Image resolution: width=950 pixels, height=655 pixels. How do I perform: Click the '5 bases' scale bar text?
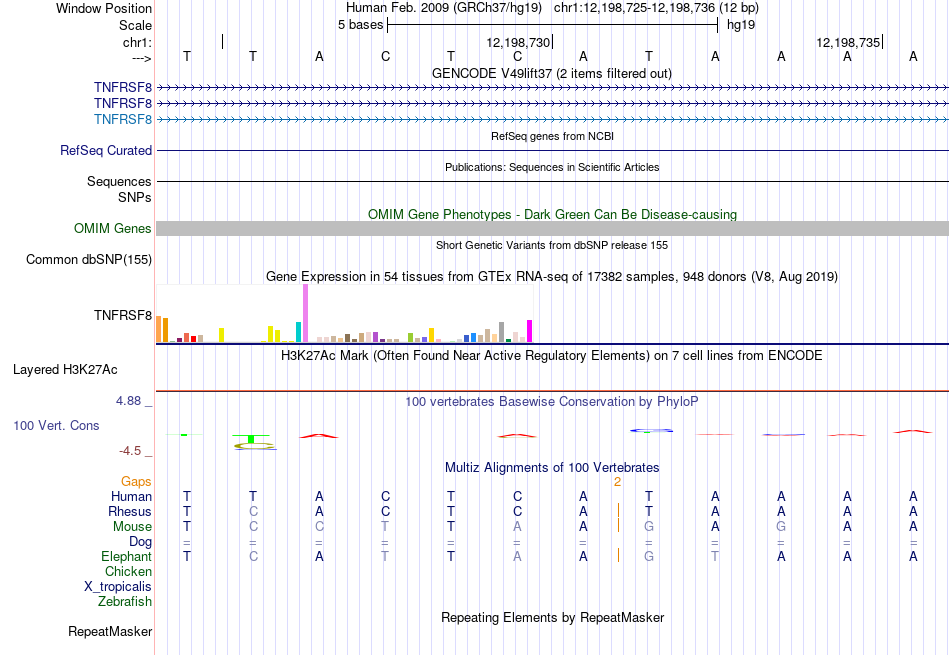click(x=360, y=25)
